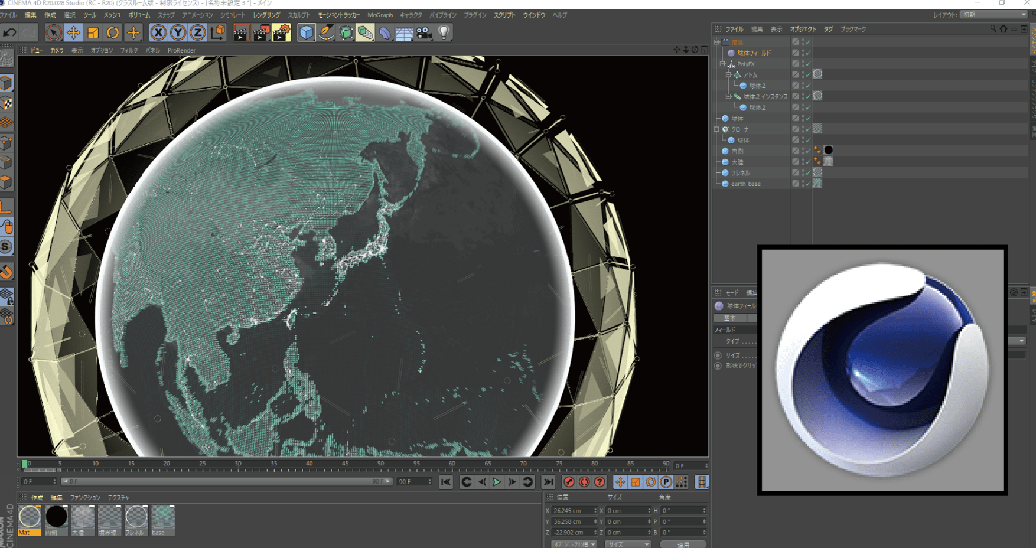Toggle Parameter P keyframe recording icon
Viewport: 1036px width, 548px height.
point(666,482)
